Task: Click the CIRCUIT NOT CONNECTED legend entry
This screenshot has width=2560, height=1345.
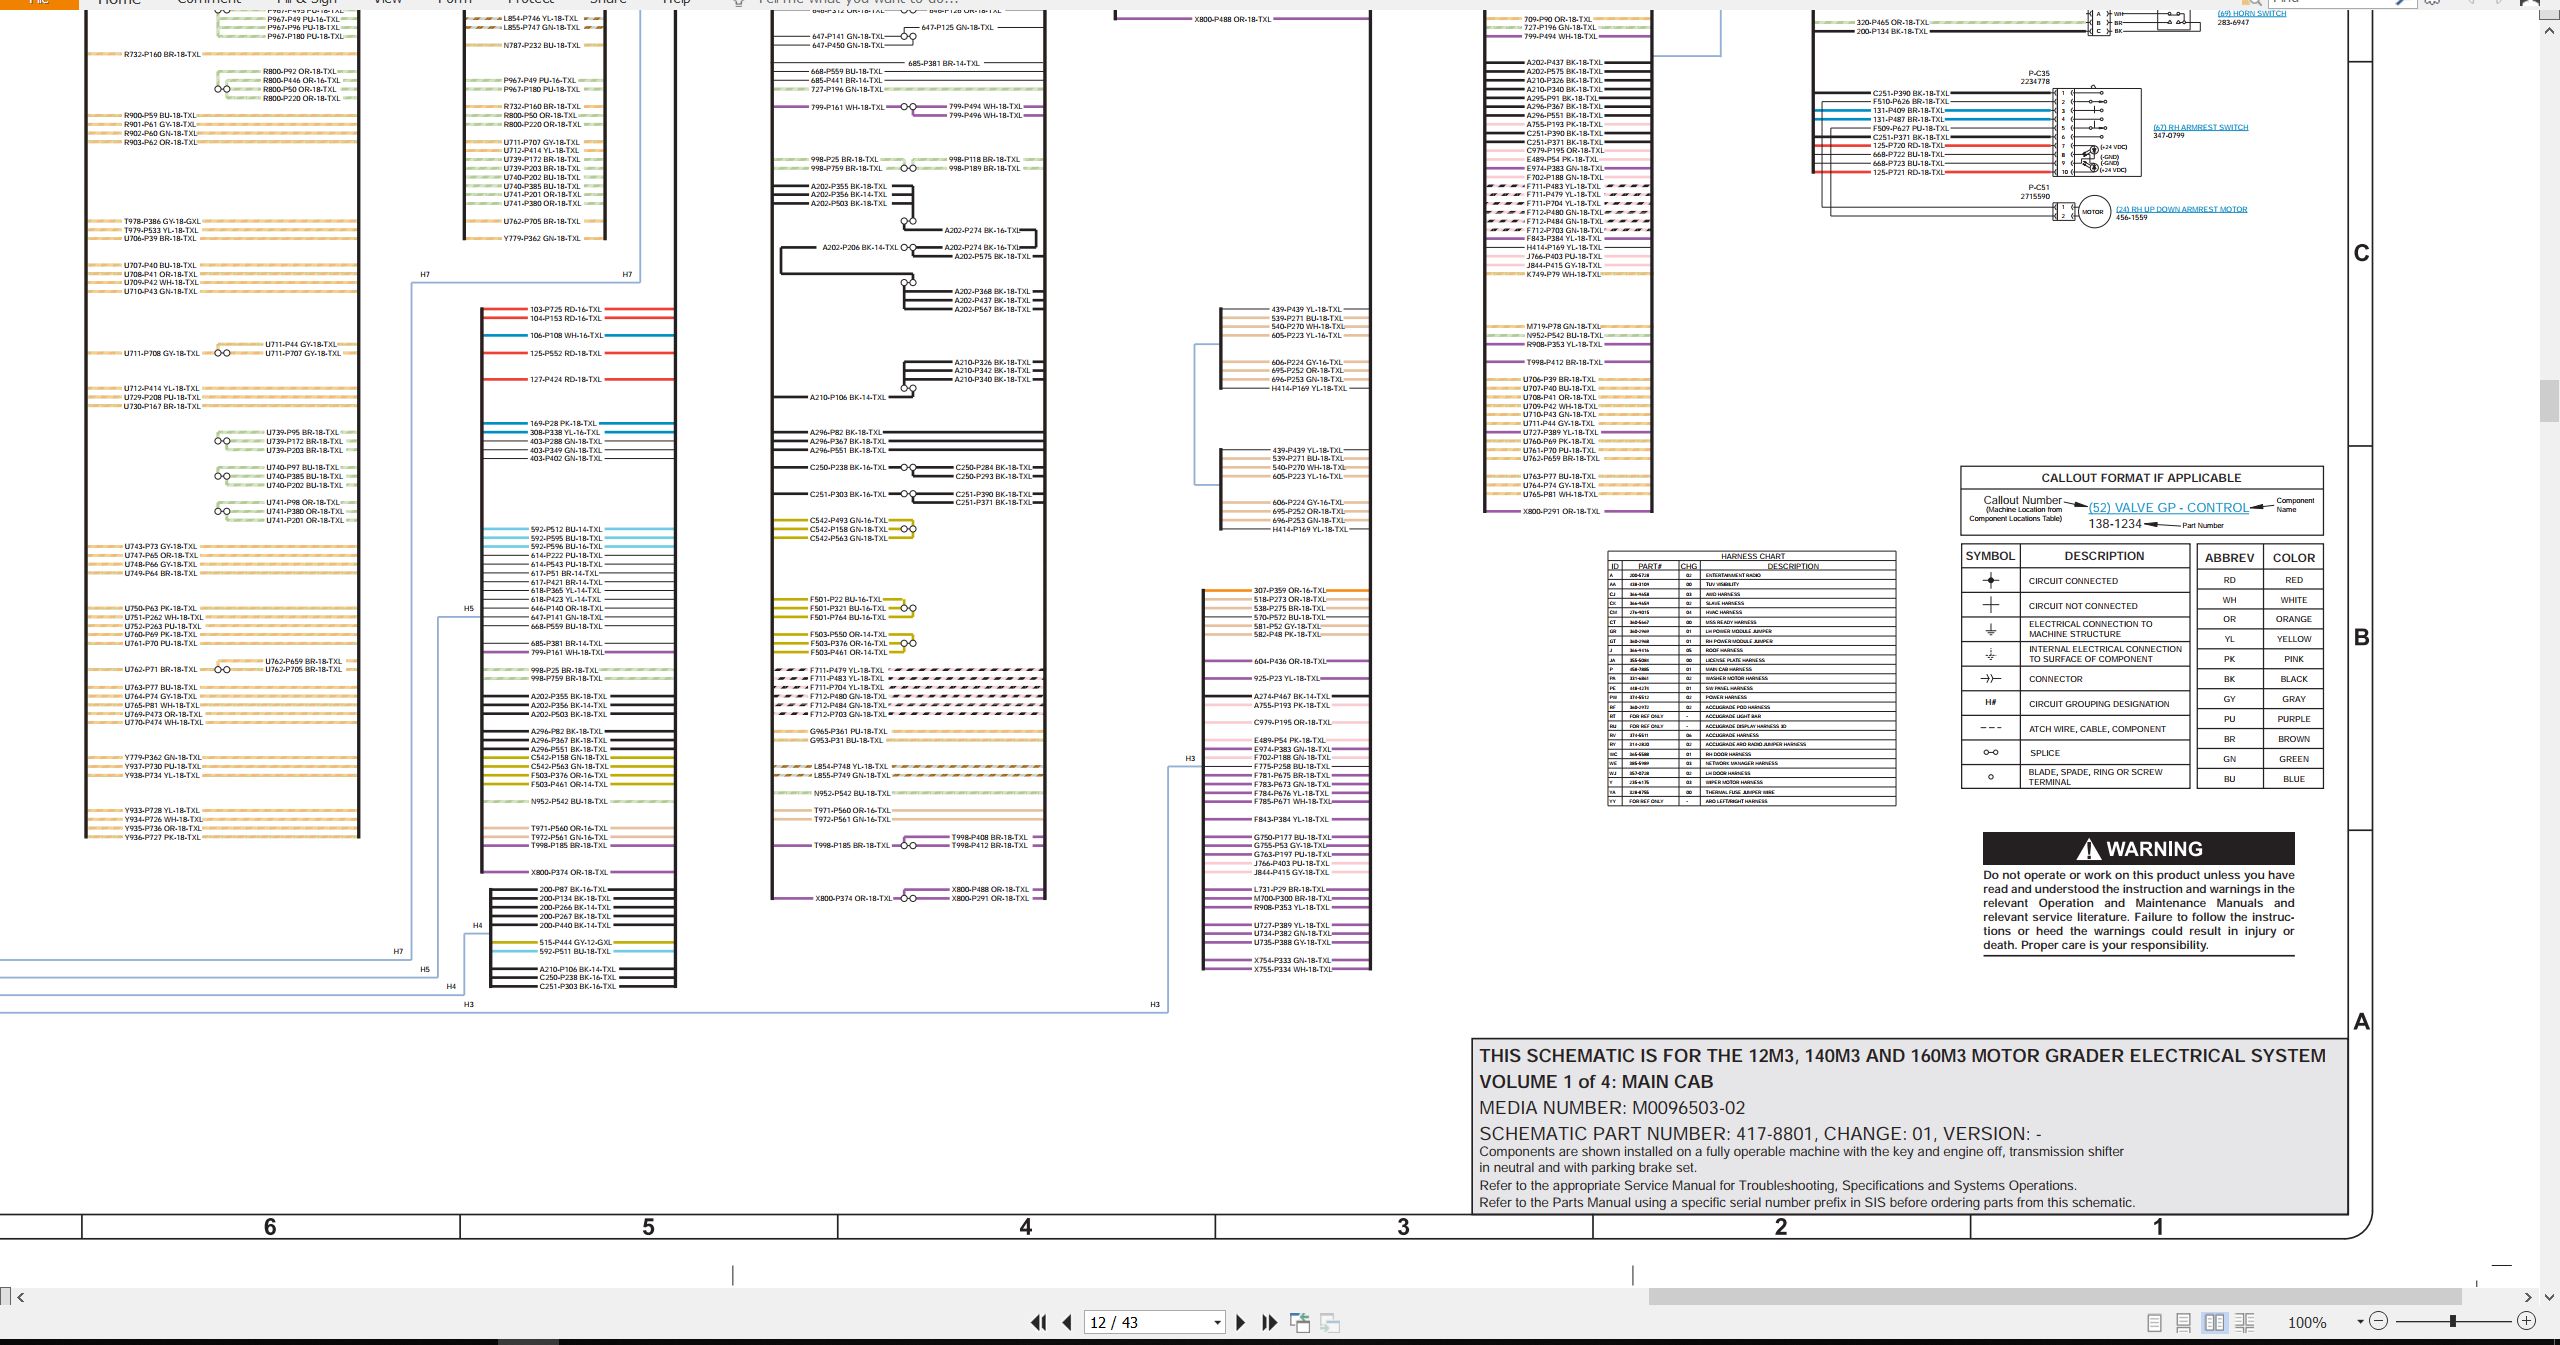Action: pyautogui.click(x=2083, y=606)
